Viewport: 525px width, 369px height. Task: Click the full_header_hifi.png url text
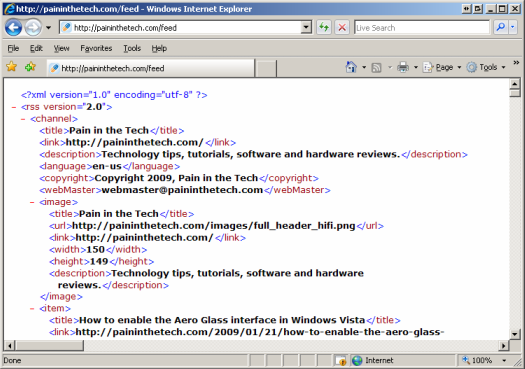point(214,226)
